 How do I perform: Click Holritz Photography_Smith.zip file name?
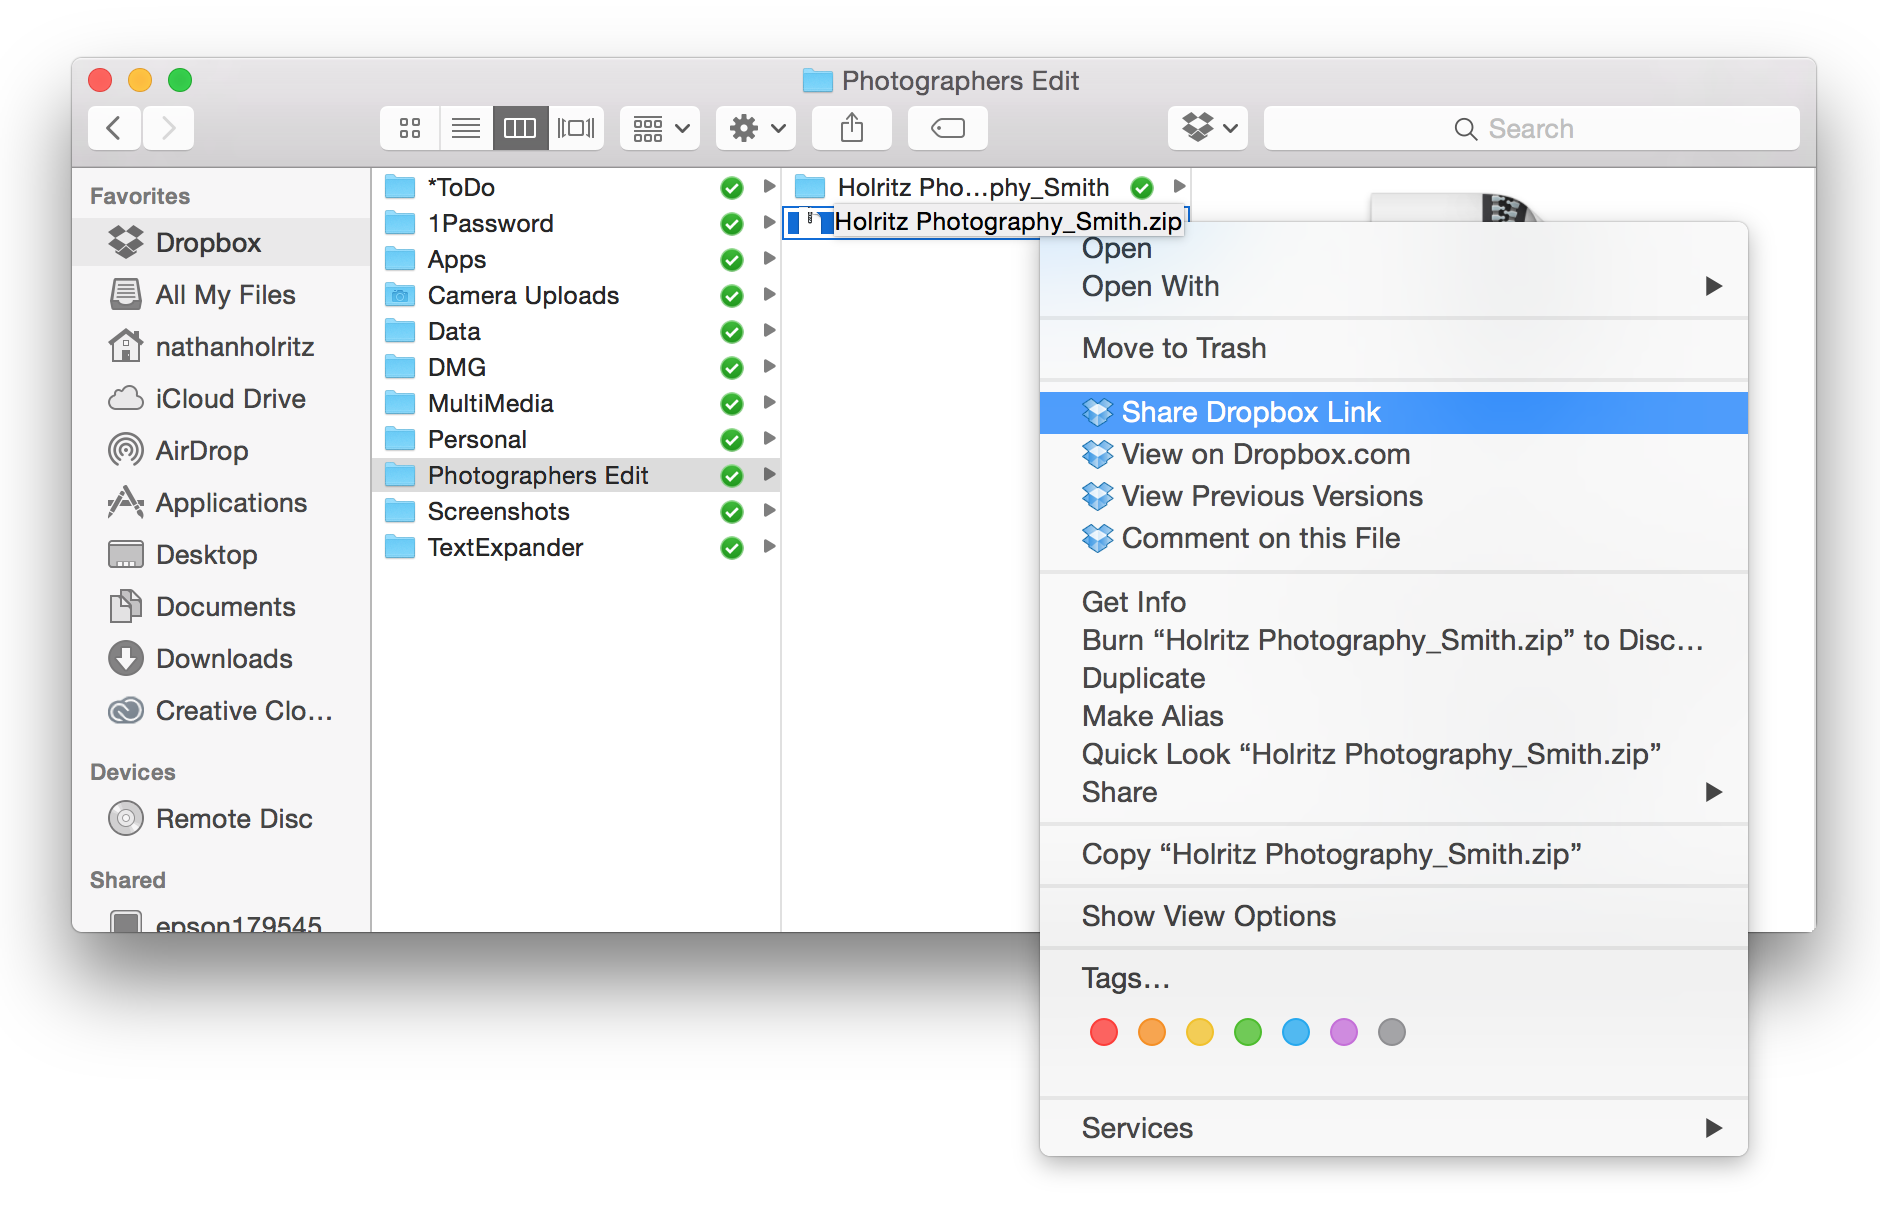click(1008, 221)
